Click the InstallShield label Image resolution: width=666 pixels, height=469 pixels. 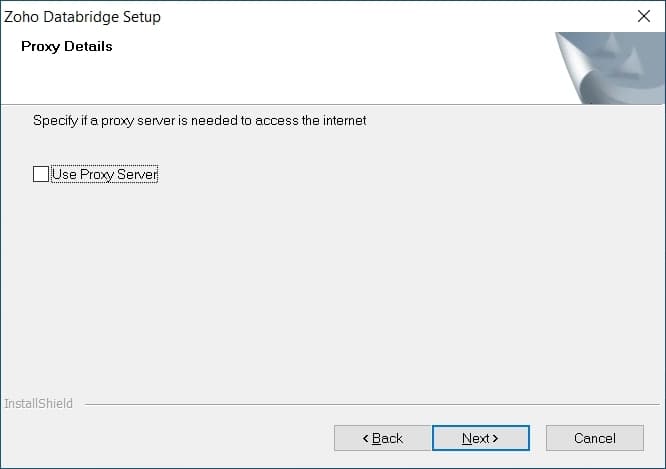click(x=38, y=403)
